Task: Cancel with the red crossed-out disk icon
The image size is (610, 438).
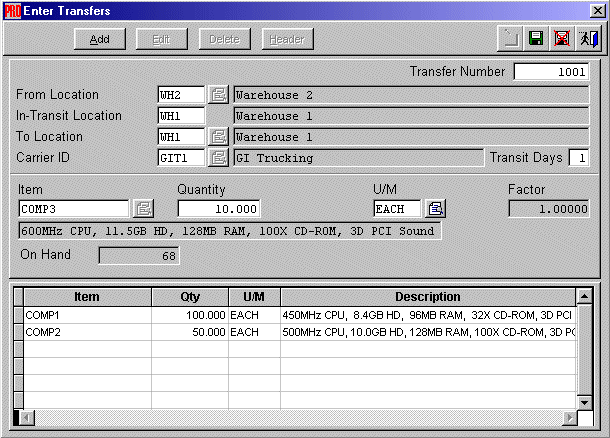Action: (x=562, y=39)
